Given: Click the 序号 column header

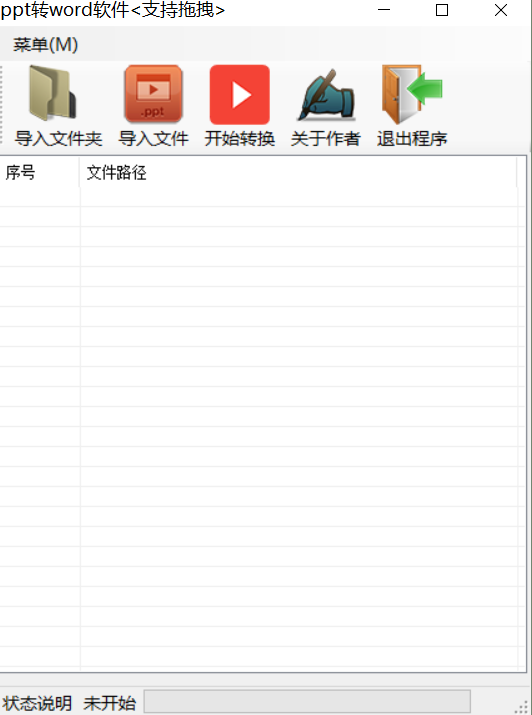Looking at the screenshot, I should click(40, 172).
